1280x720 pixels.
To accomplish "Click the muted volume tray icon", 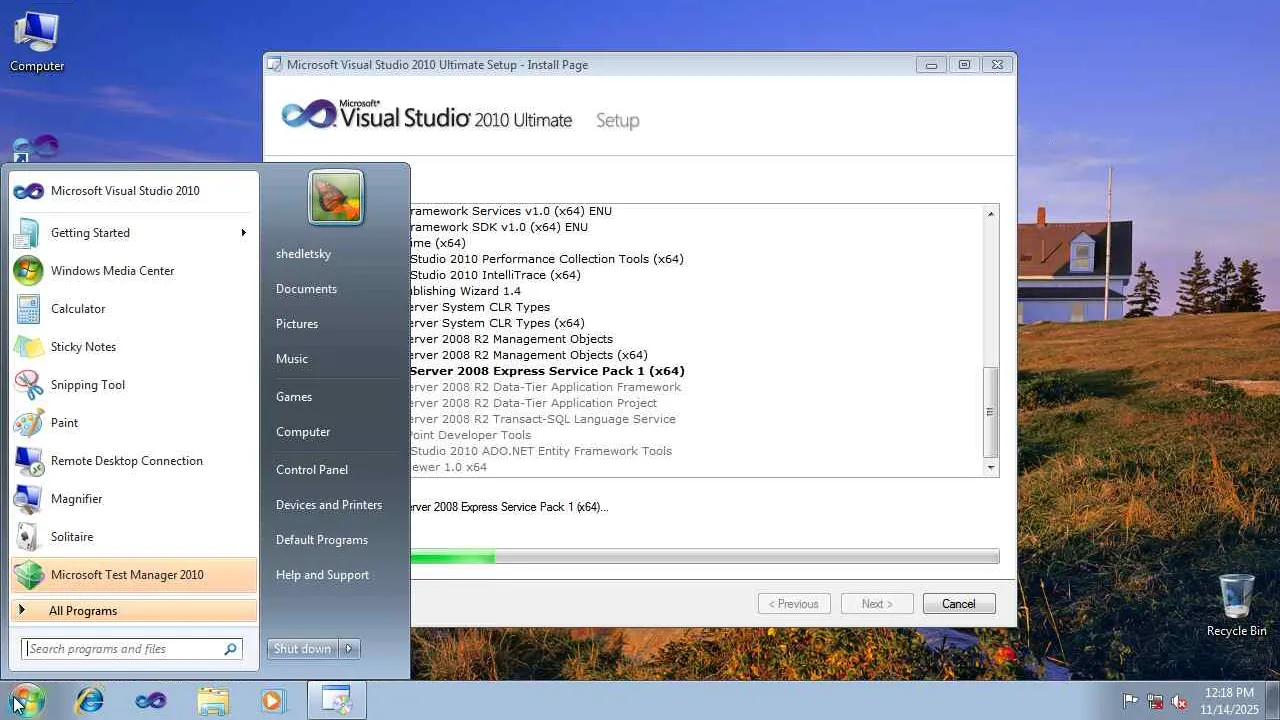I will click(1180, 701).
